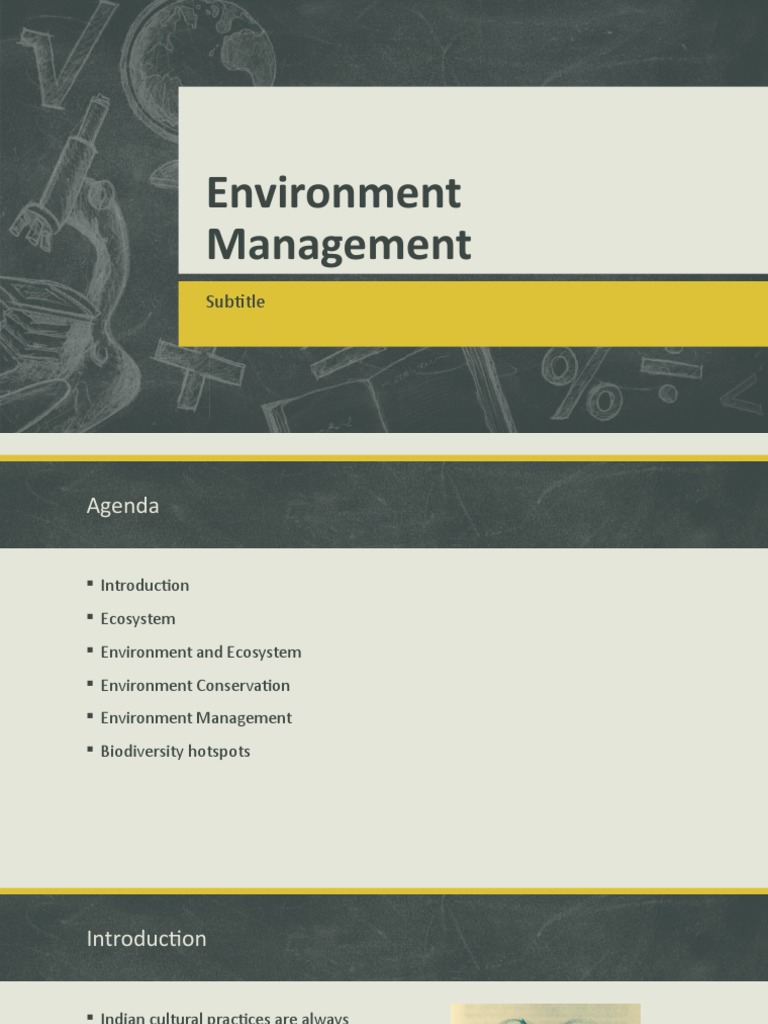Click the "Introduction" slide heading
The width and height of the screenshot is (768, 1024).
pos(146,938)
